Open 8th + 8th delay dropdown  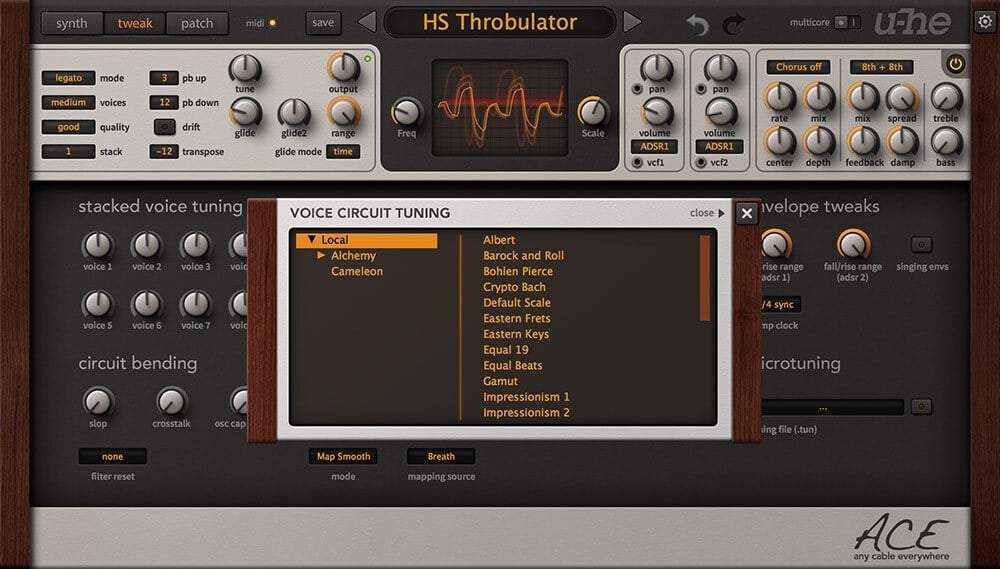tap(881, 67)
